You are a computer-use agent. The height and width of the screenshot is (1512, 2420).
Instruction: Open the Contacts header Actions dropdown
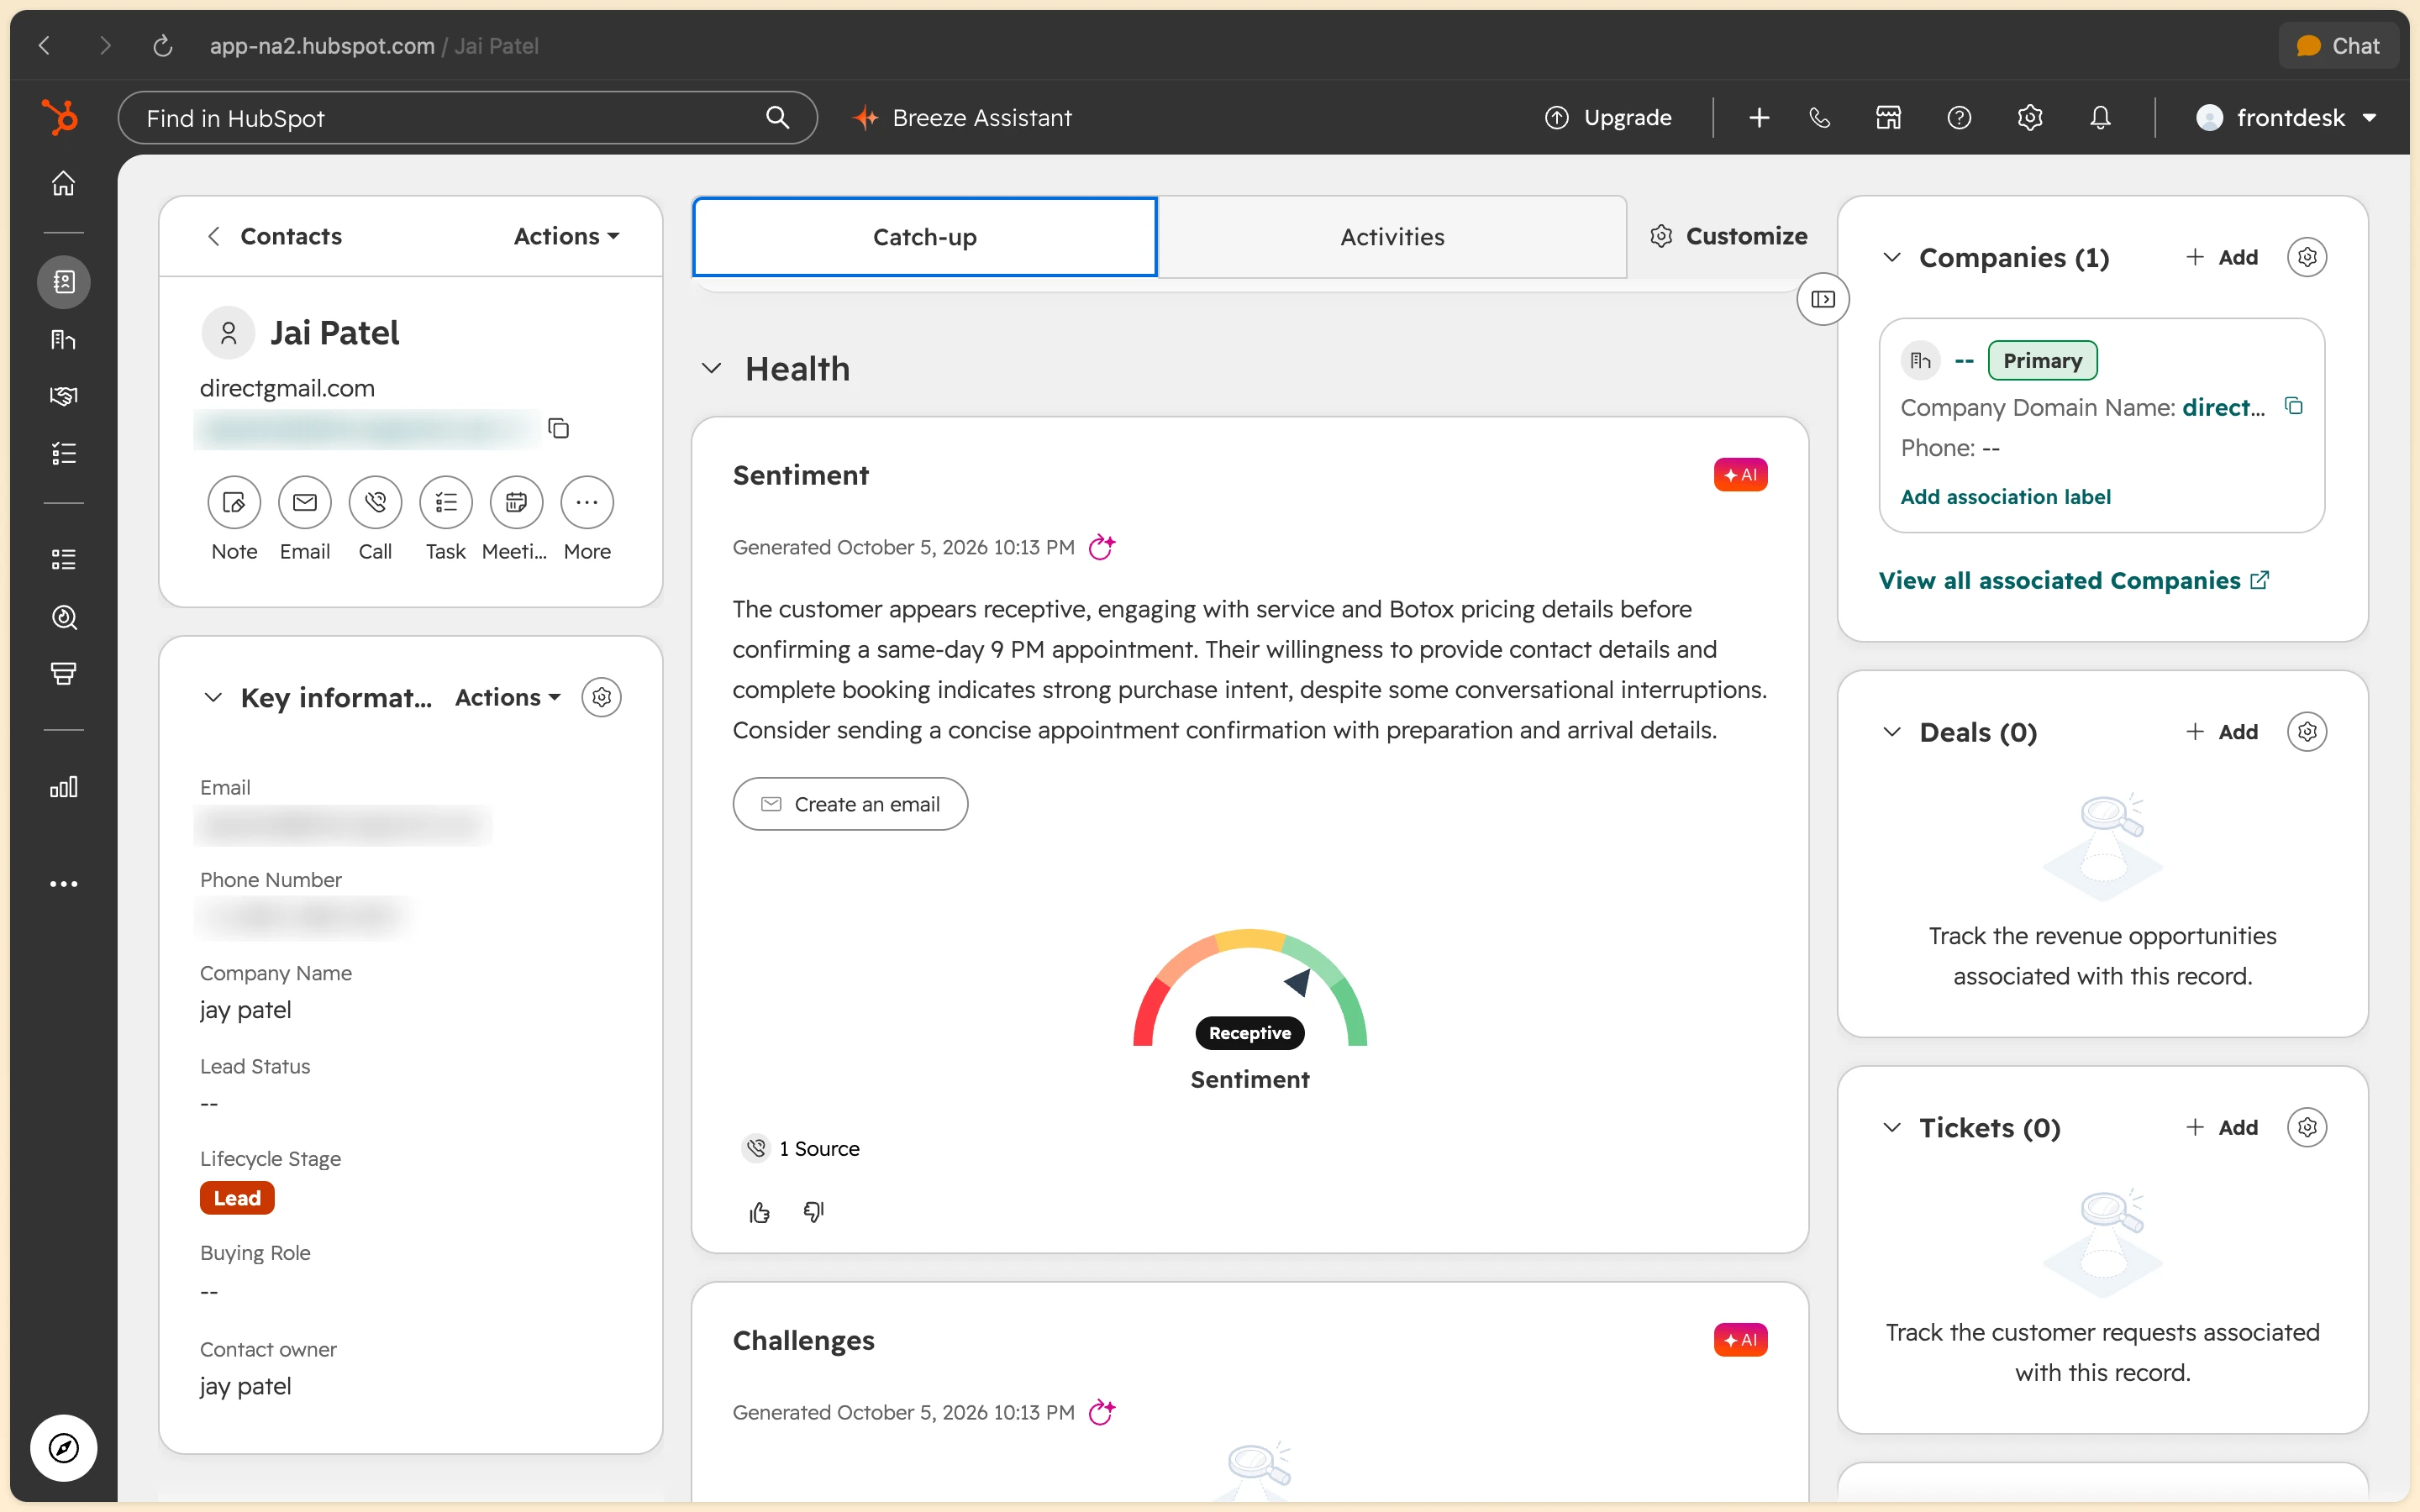click(x=566, y=236)
